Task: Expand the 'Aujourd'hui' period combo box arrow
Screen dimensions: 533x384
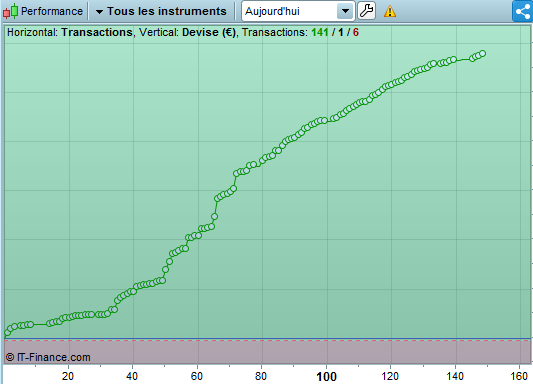Action: tap(345, 11)
